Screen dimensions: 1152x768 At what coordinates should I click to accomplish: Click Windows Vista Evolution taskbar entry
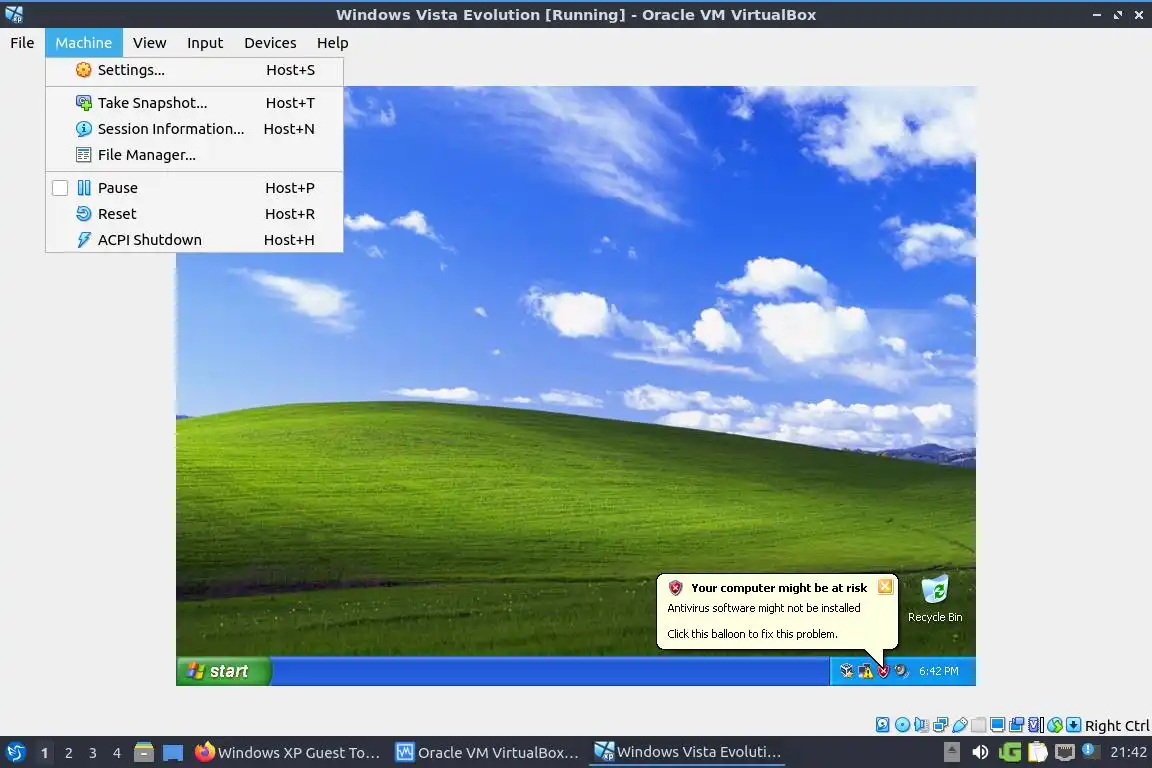click(x=688, y=752)
